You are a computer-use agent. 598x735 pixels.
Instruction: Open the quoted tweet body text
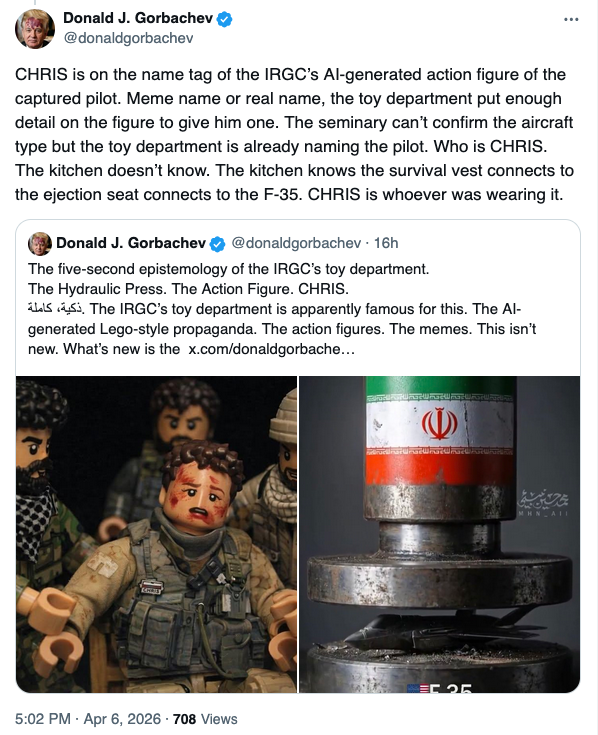(x=282, y=308)
